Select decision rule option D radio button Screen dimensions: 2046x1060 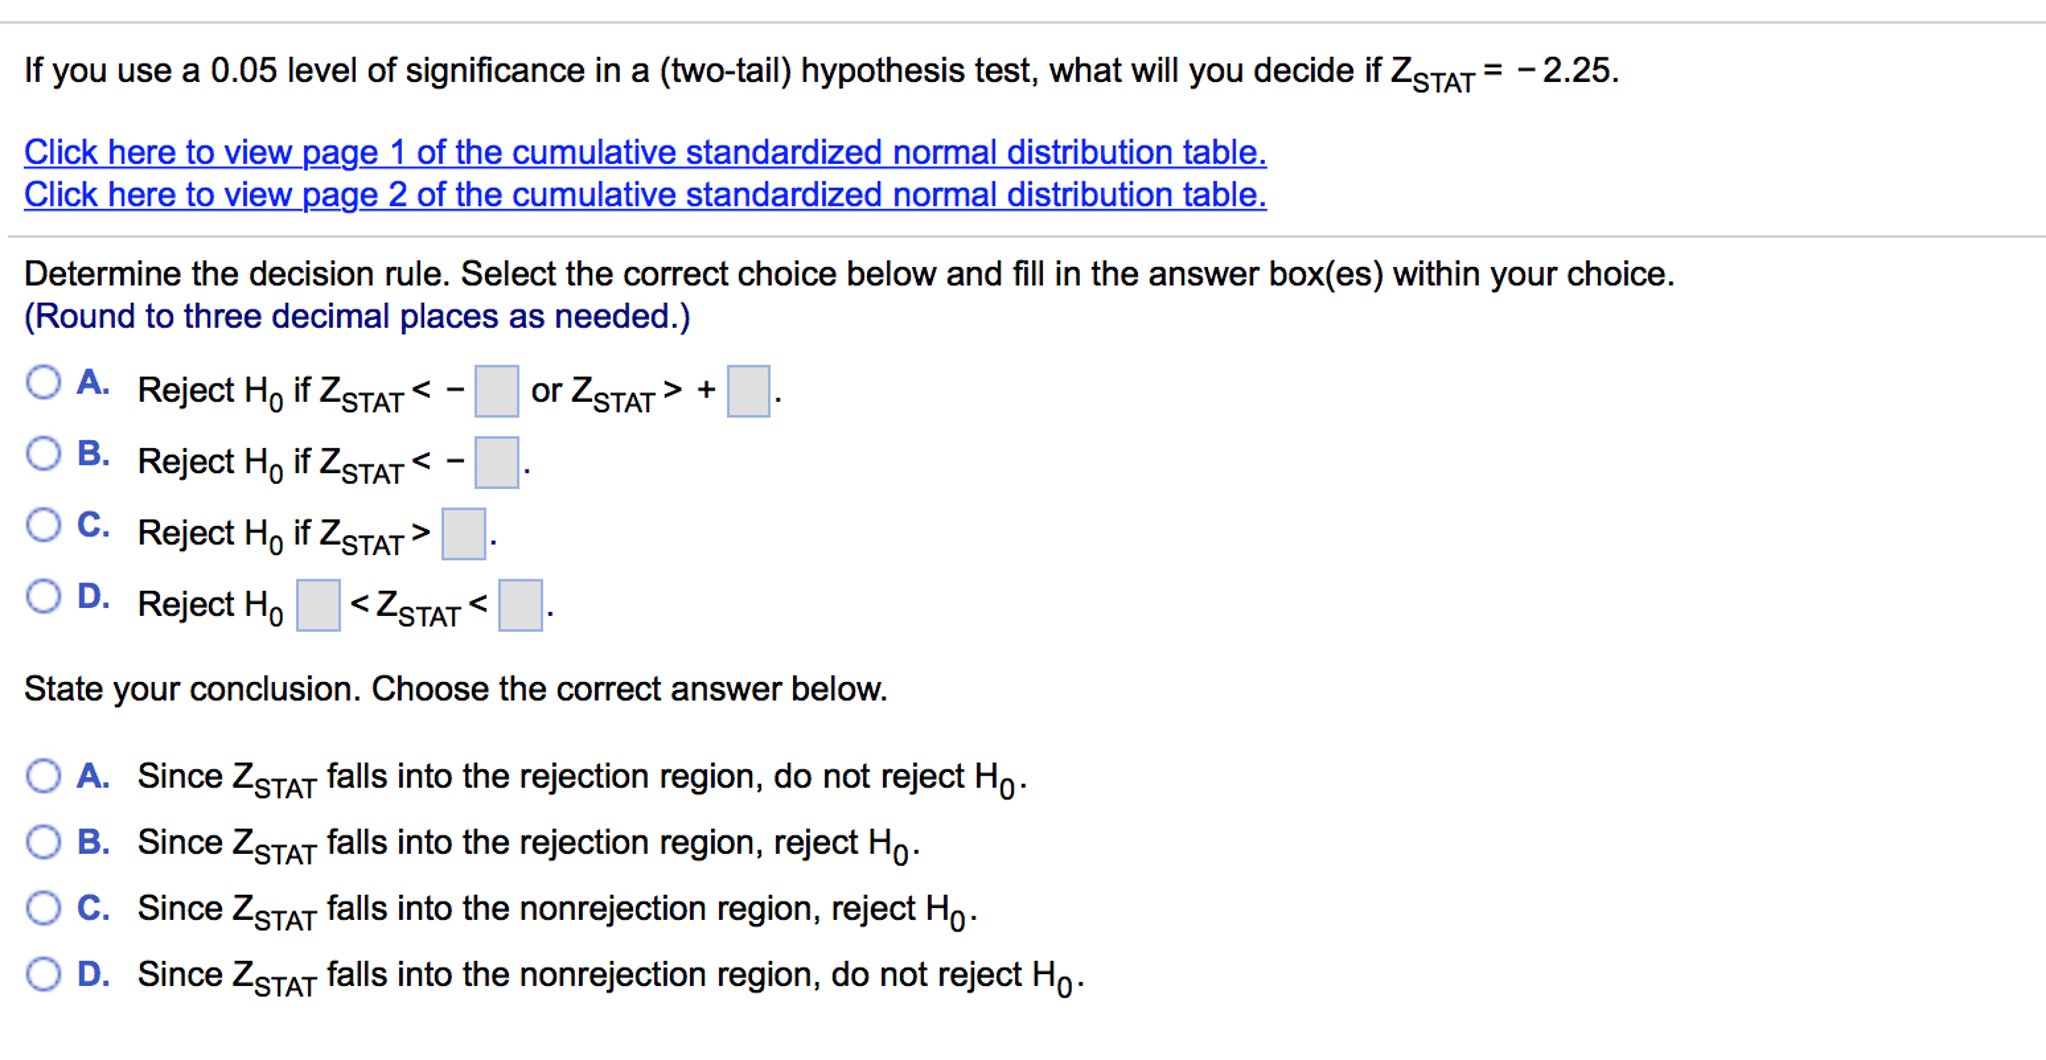[43, 597]
